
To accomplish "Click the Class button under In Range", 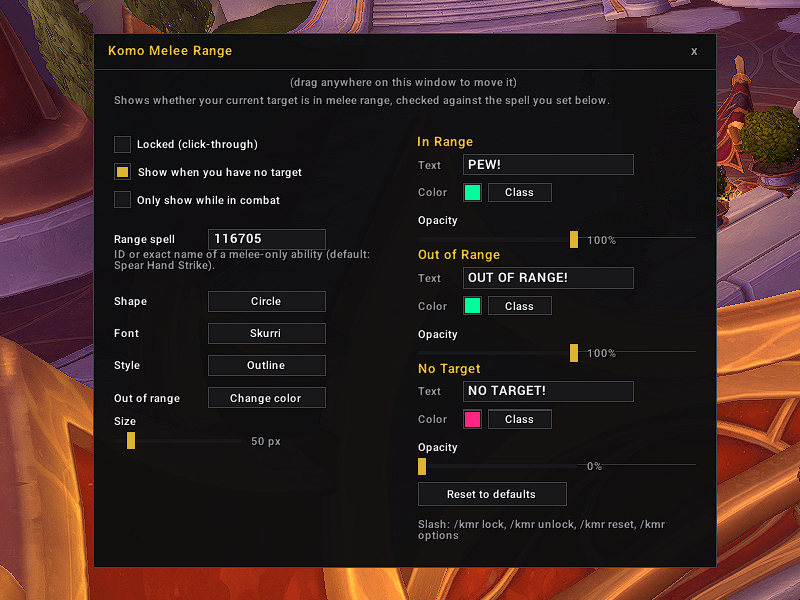I will 519,192.
